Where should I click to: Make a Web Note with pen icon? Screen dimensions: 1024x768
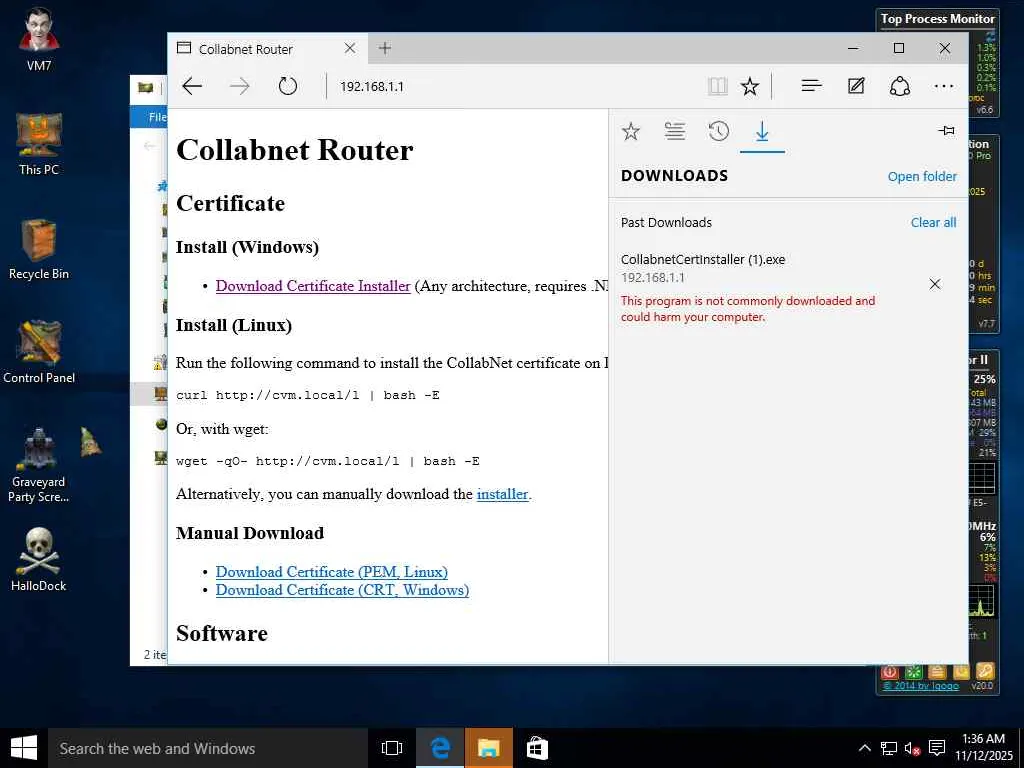(856, 86)
